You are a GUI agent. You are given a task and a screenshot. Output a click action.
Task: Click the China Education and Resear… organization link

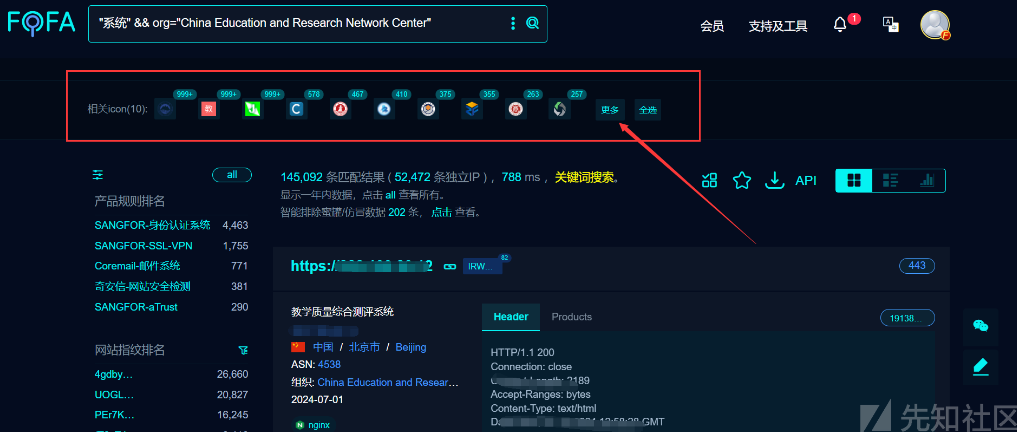[x=388, y=382]
